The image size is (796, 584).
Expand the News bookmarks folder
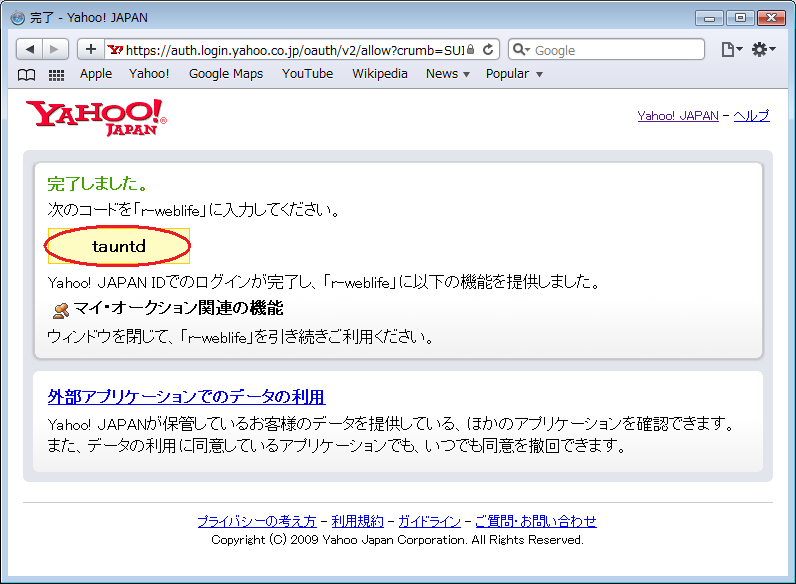point(448,74)
